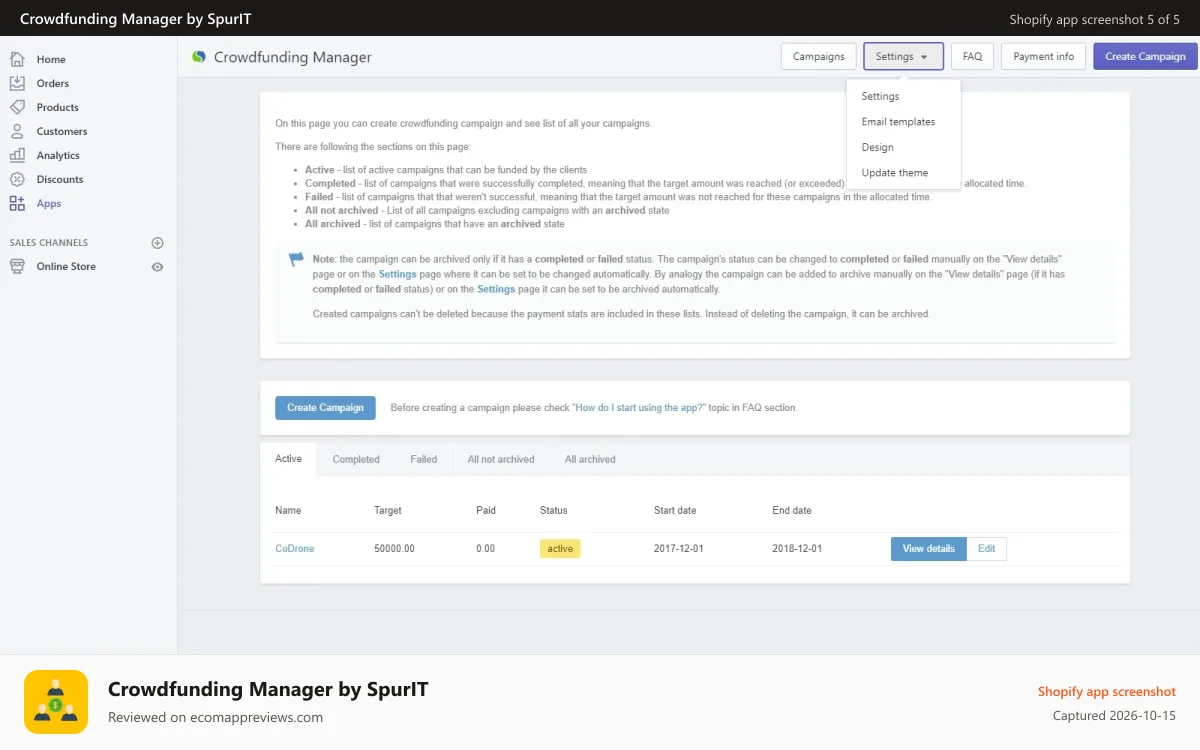Image resolution: width=1200 pixels, height=750 pixels.
Task: Click the active status badge
Action: (560, 549)
